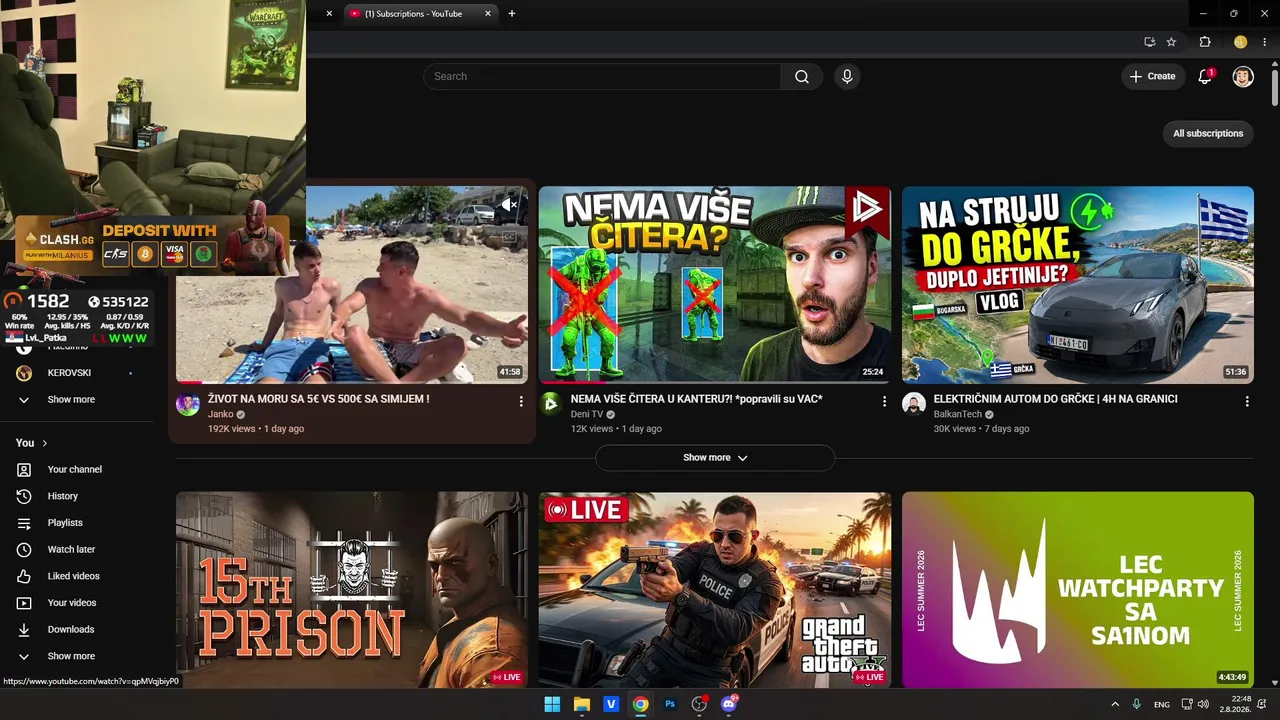Open the Deni TV channel avatar
The width and height of the screenshot is (1280, 720).
(551, 403)
